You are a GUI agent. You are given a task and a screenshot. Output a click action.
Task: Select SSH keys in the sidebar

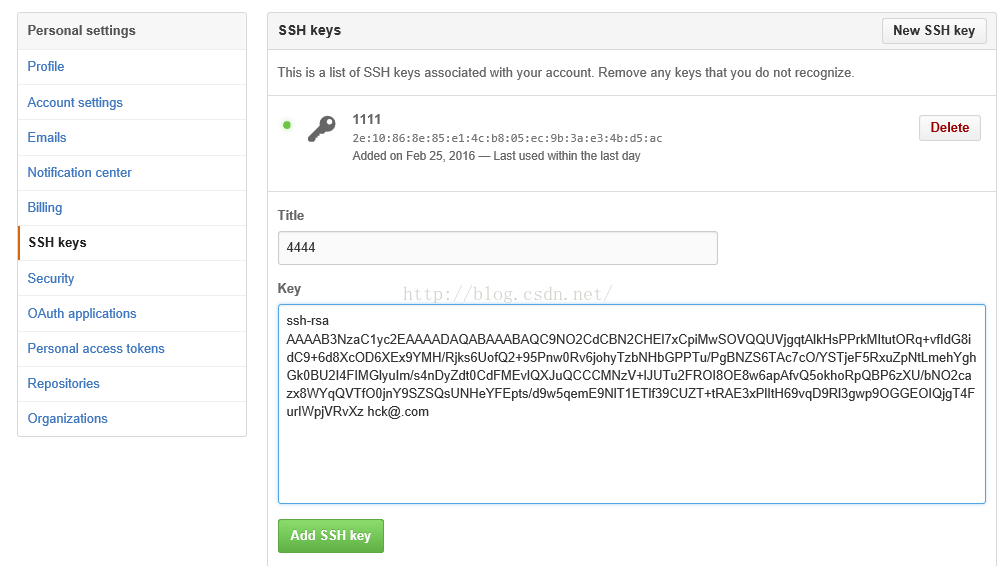(x=58, y=242)
